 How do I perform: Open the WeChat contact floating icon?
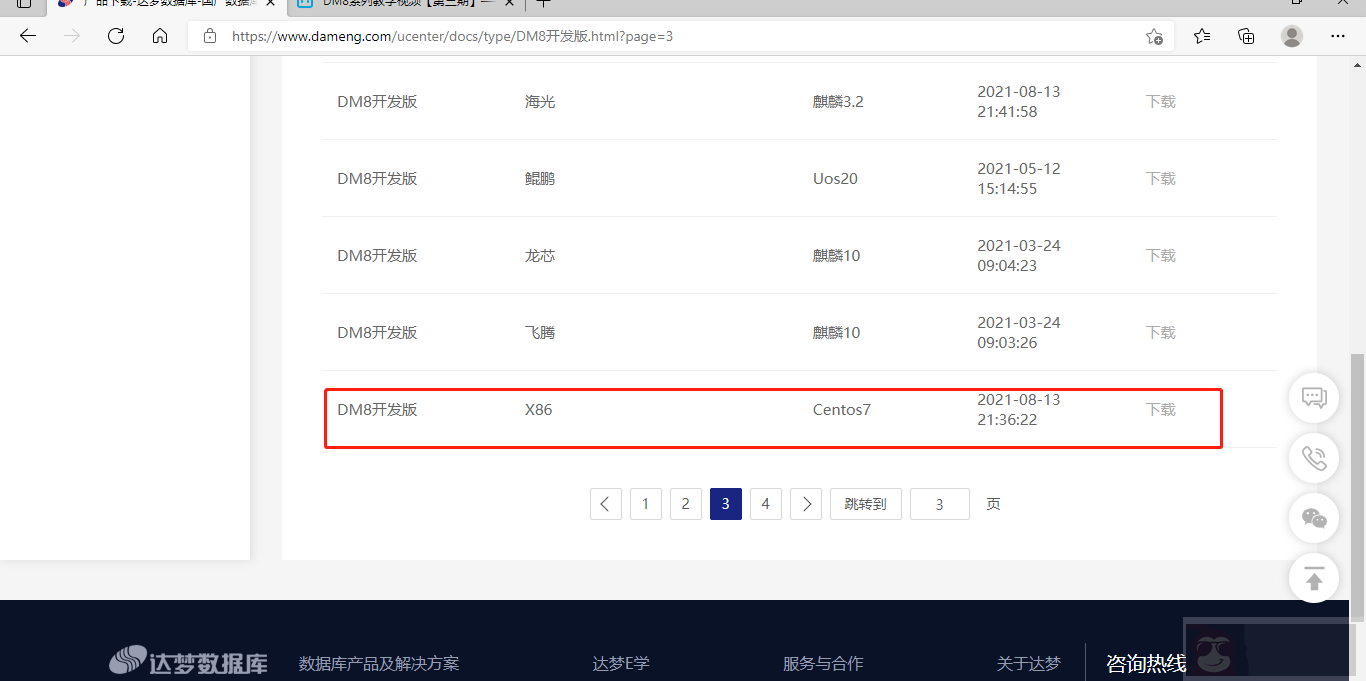(x=1313, y=517)
